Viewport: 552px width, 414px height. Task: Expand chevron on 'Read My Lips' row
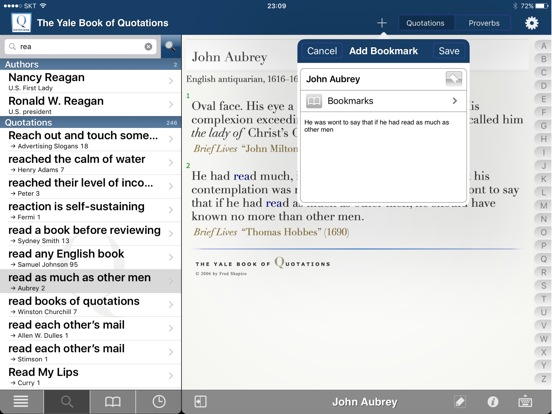pyautogui.click(x=171, y=376)
